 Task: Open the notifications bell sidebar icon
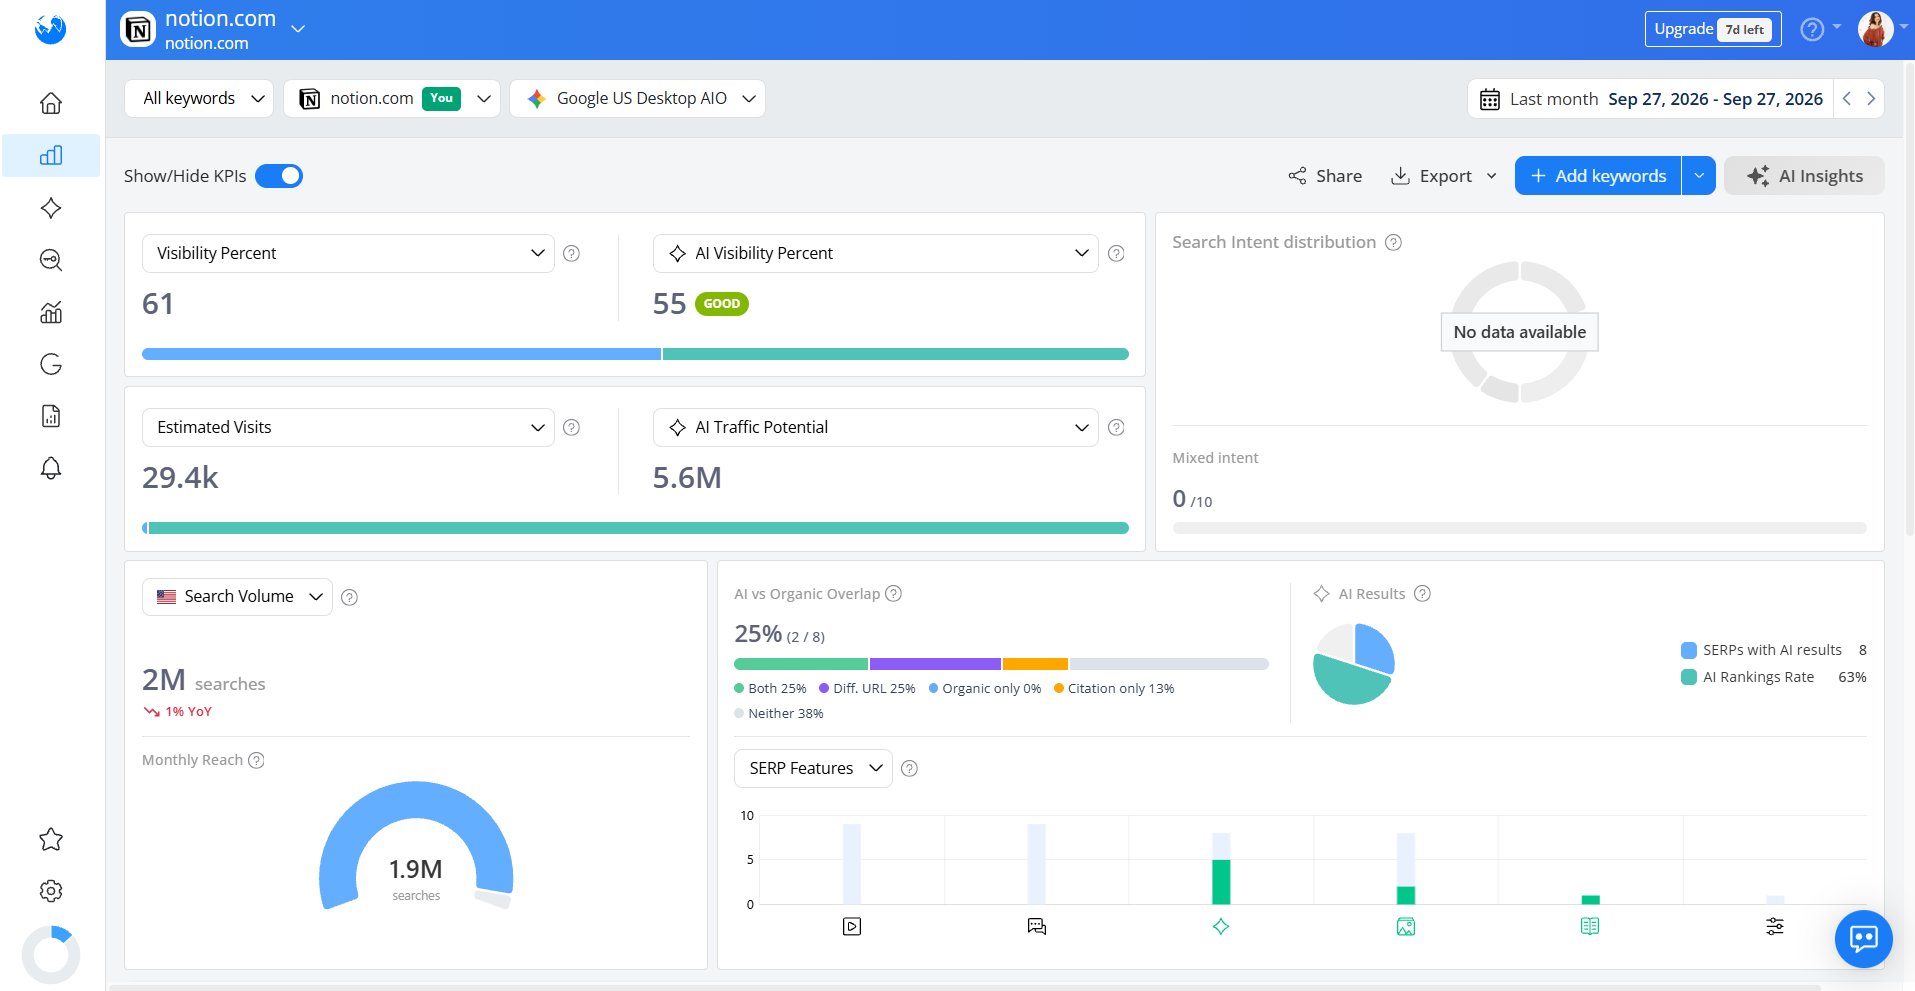click(51, 468)
